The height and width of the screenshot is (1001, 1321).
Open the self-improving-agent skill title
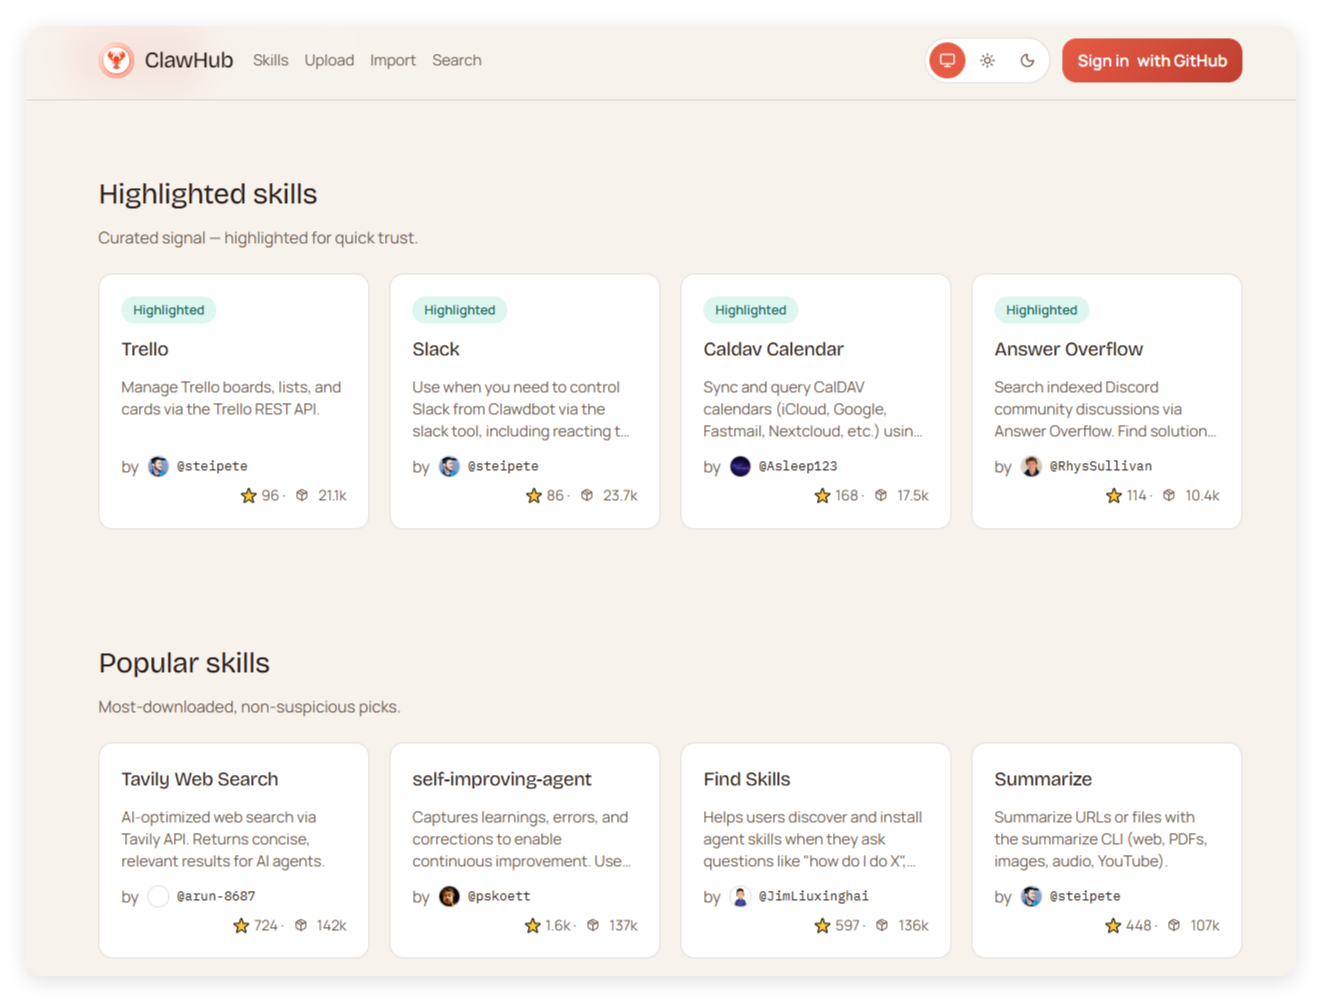502,779
